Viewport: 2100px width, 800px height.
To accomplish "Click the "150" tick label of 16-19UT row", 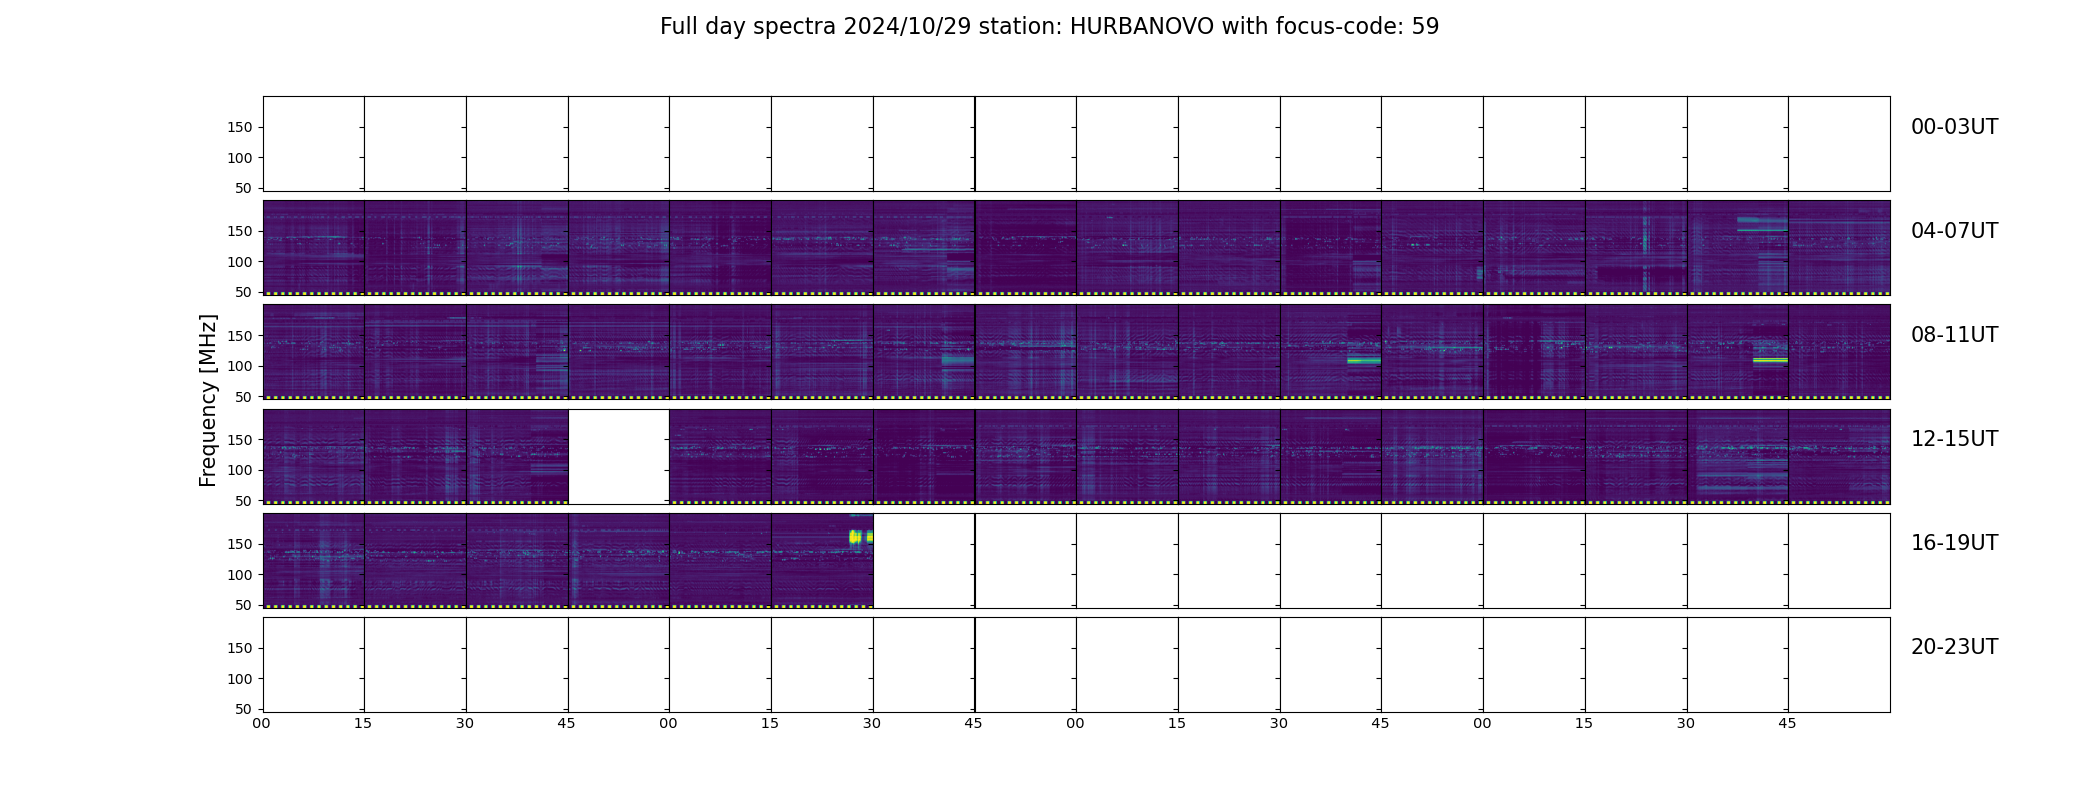I will click(x=240, y=544).
